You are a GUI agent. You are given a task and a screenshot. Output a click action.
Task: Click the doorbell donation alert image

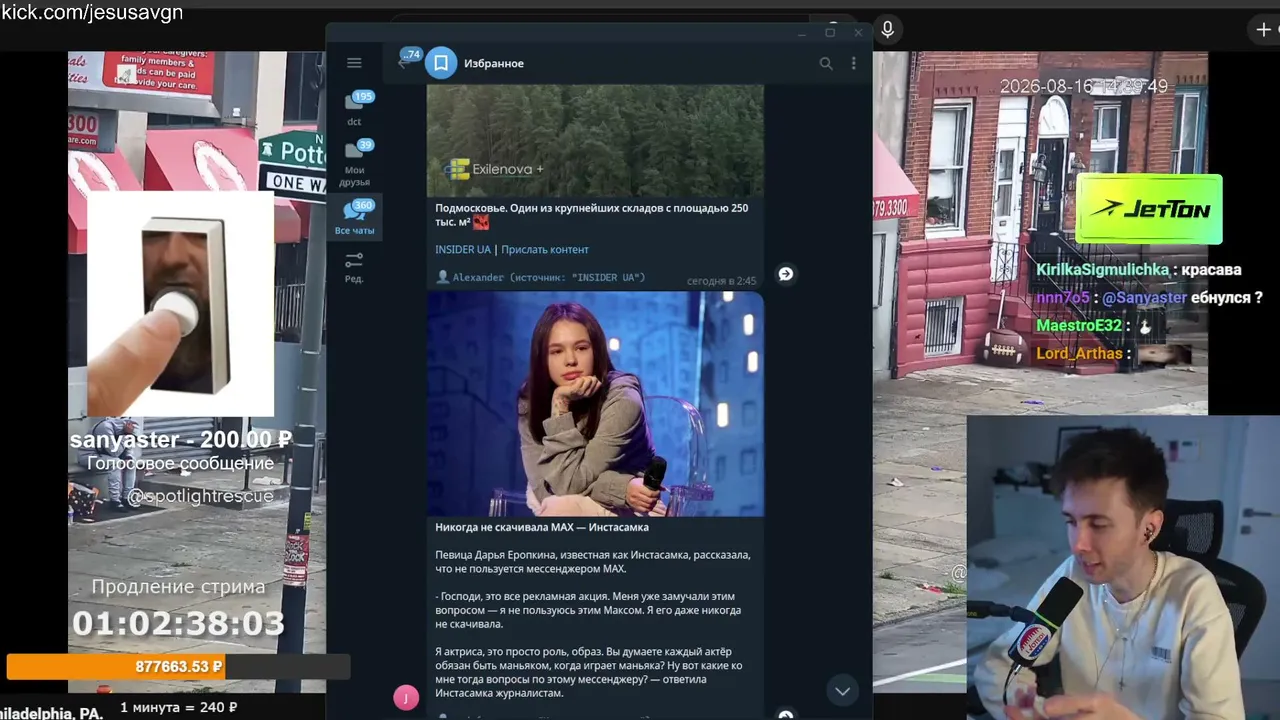coord(180,304)
